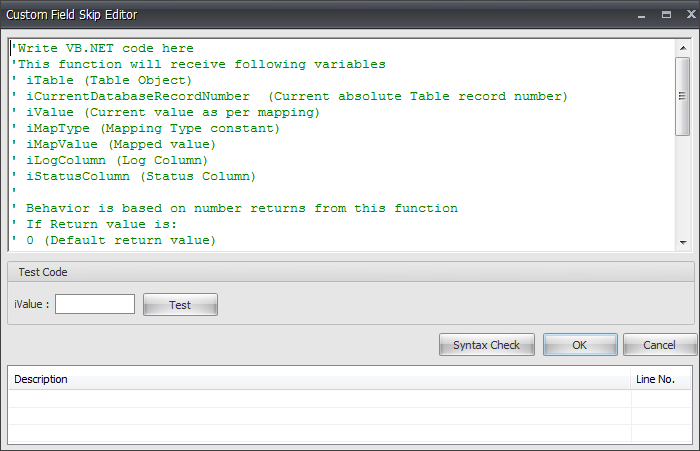Click the Line No. column header
Screen dimensions: 700x451
[661, 379]
